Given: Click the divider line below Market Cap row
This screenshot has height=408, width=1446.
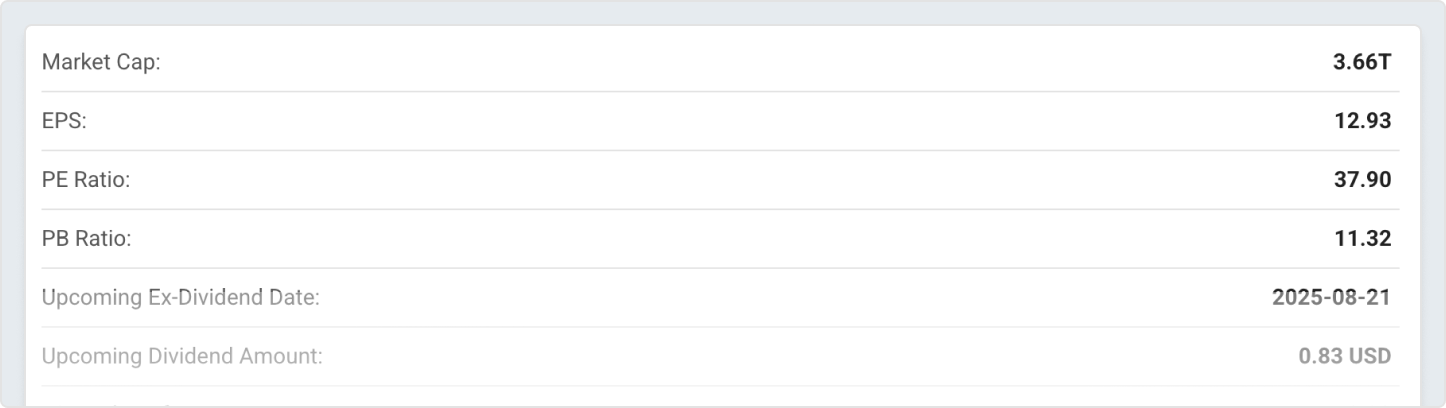Looking at the screenshot, I should [720, 92].
